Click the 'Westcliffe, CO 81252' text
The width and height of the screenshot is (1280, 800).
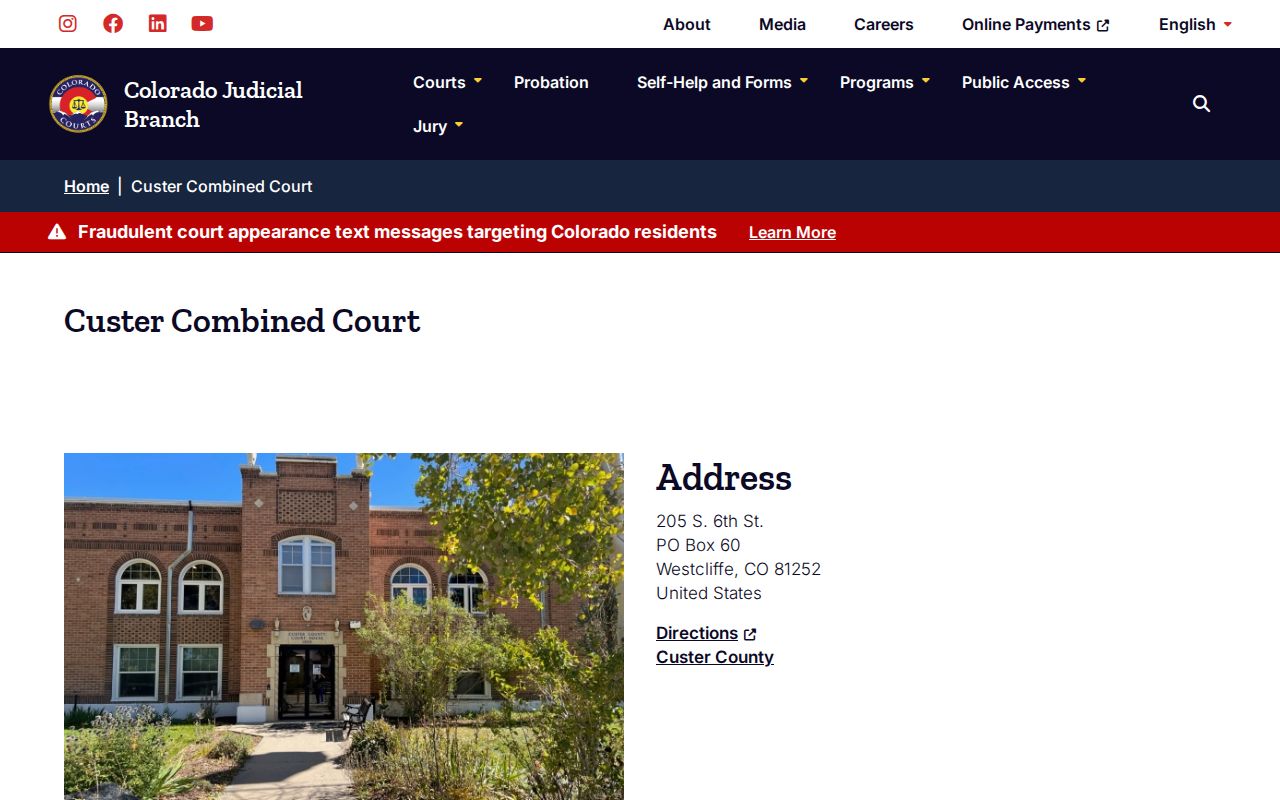point(738,569)
